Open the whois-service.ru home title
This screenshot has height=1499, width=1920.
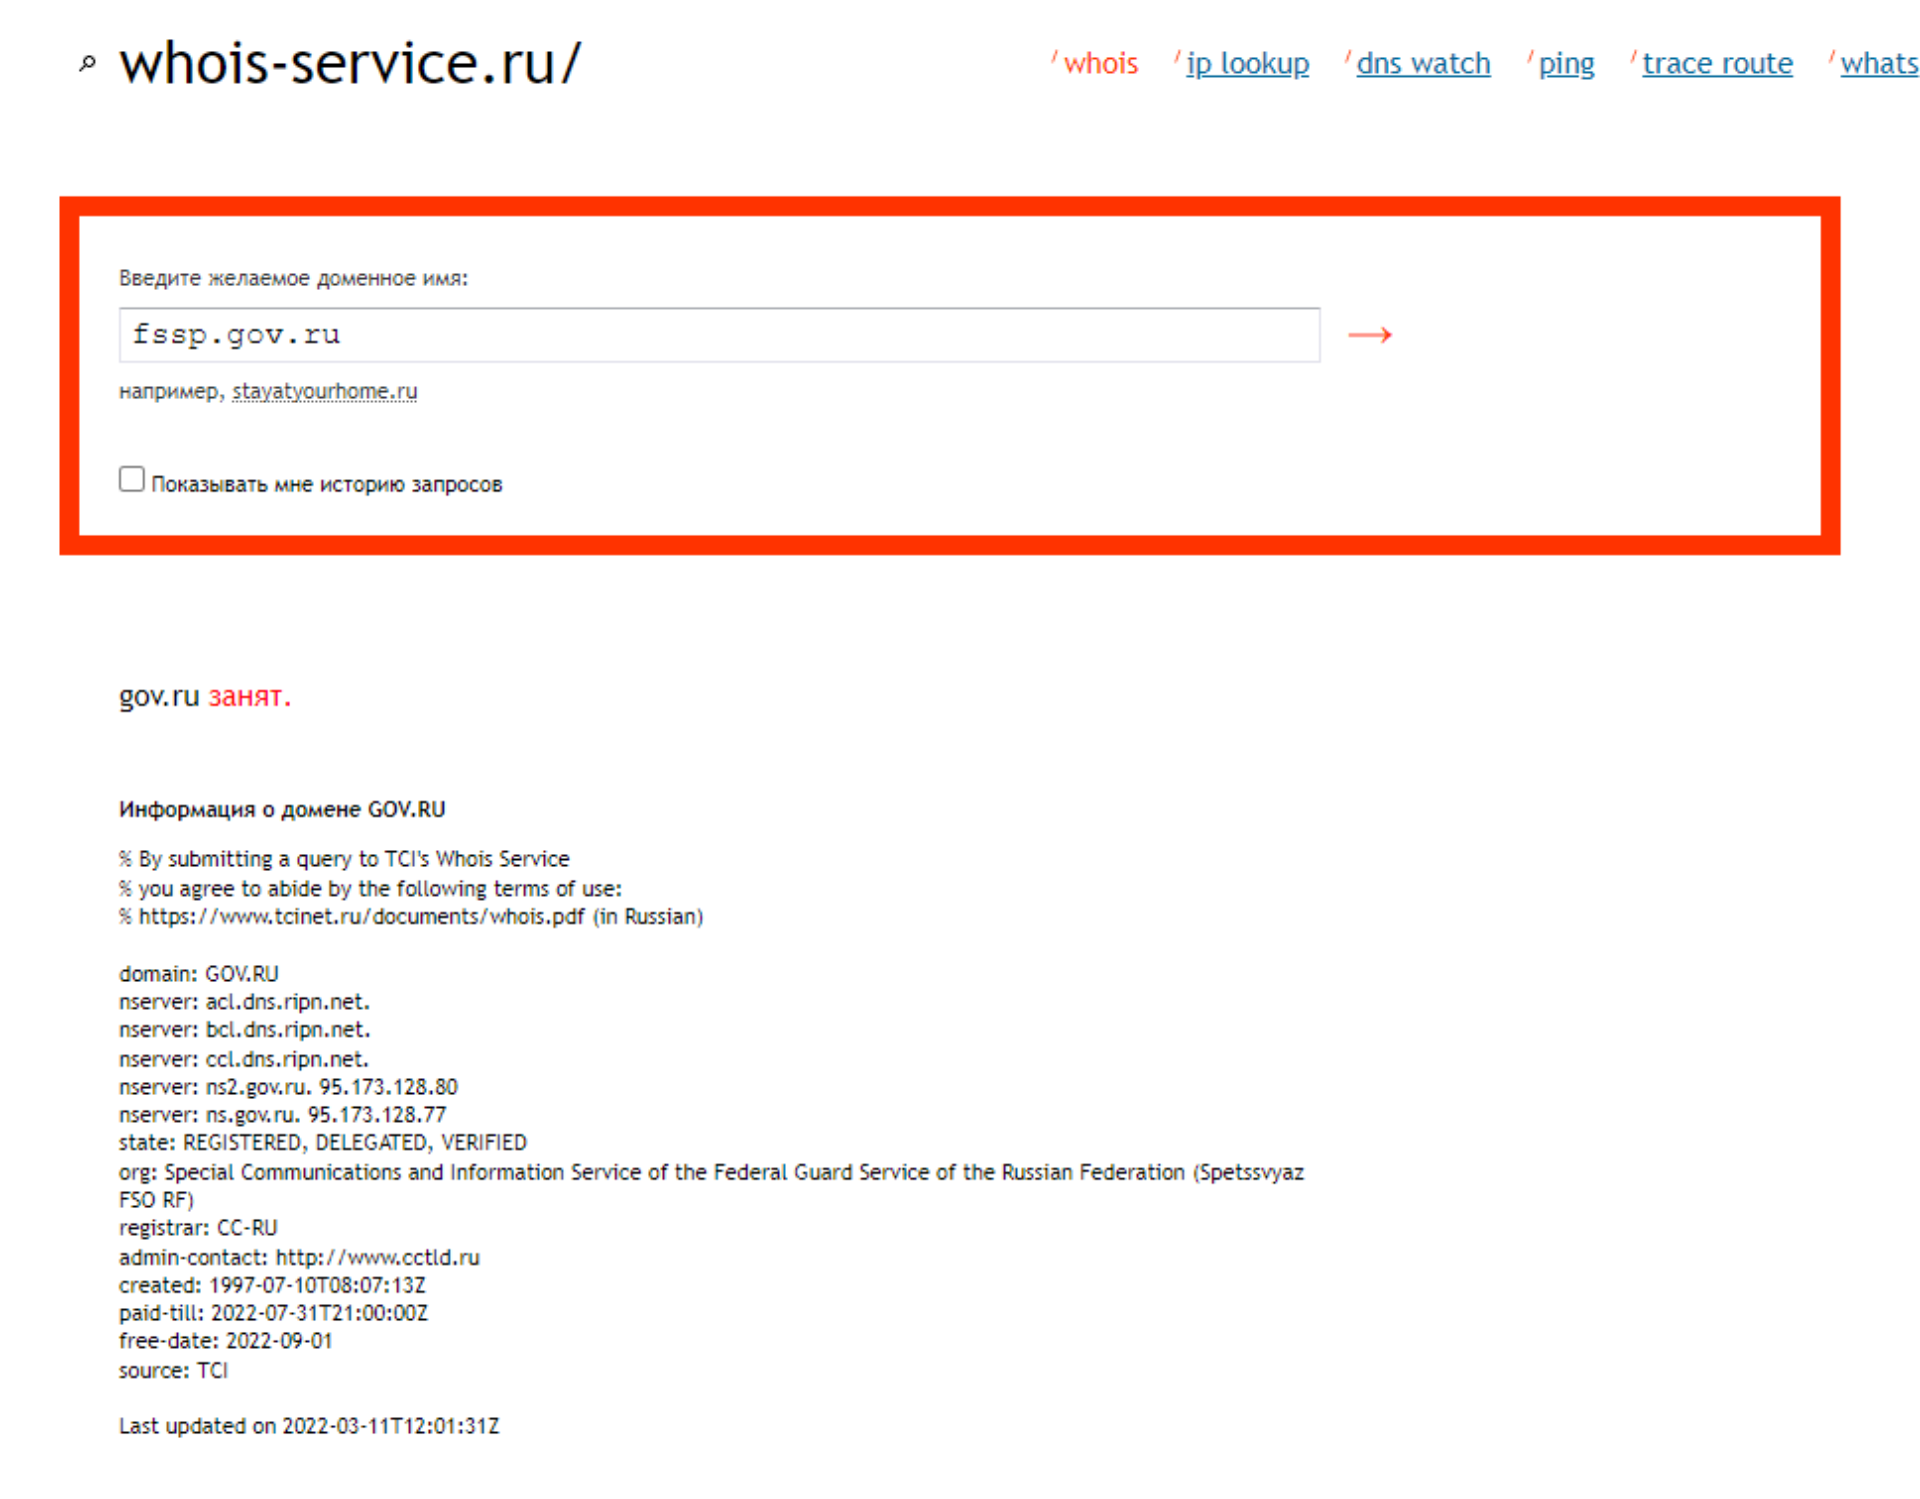349,64
